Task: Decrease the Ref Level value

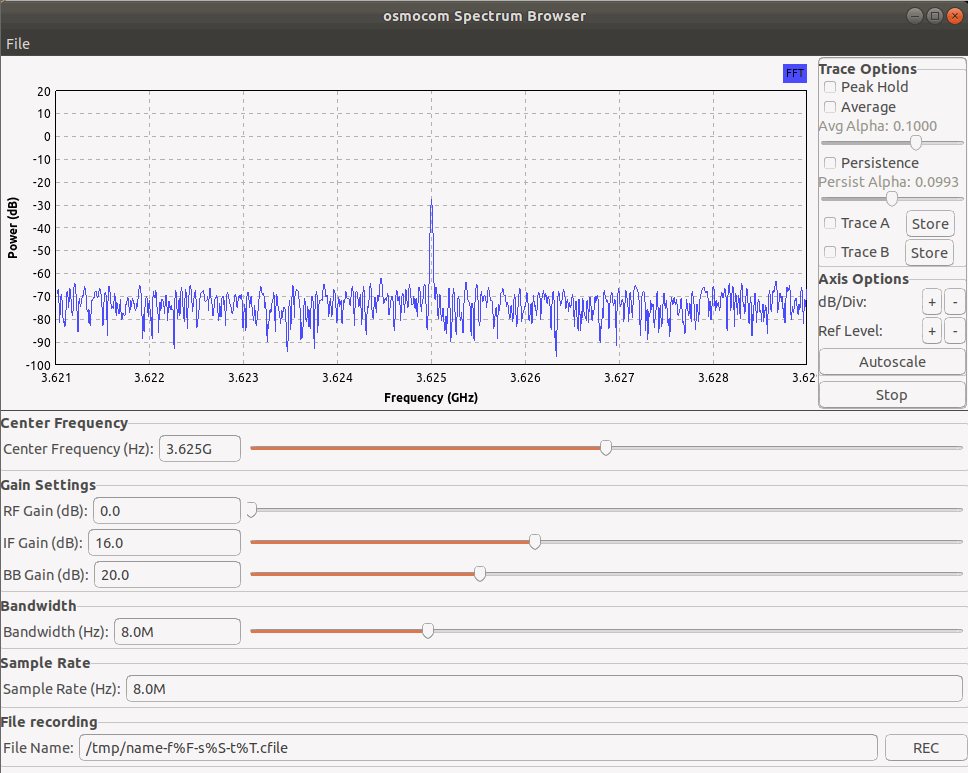Action: click(x=954, y=330)
